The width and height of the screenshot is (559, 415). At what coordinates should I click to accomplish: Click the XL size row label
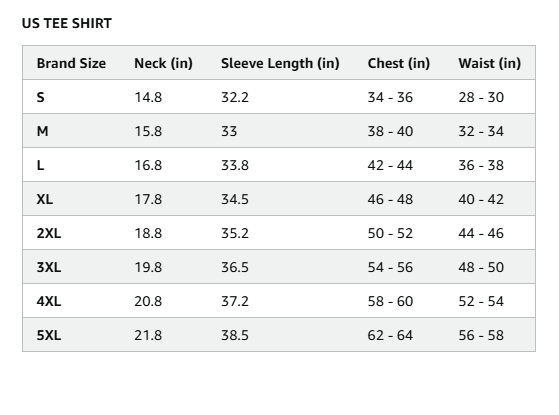(x=45, y=199)
